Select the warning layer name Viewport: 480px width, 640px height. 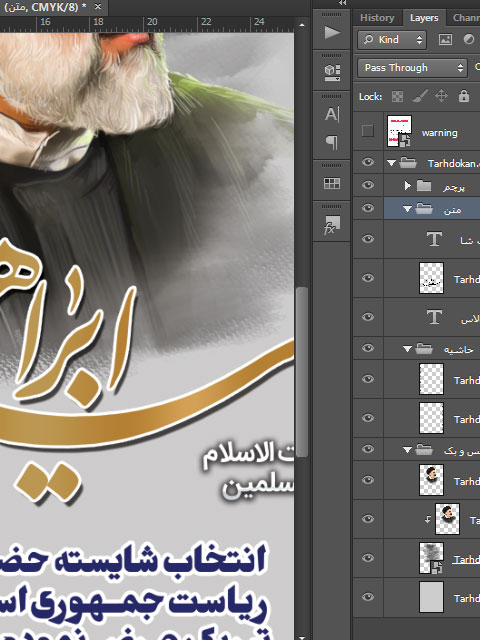tap(439, 133)
